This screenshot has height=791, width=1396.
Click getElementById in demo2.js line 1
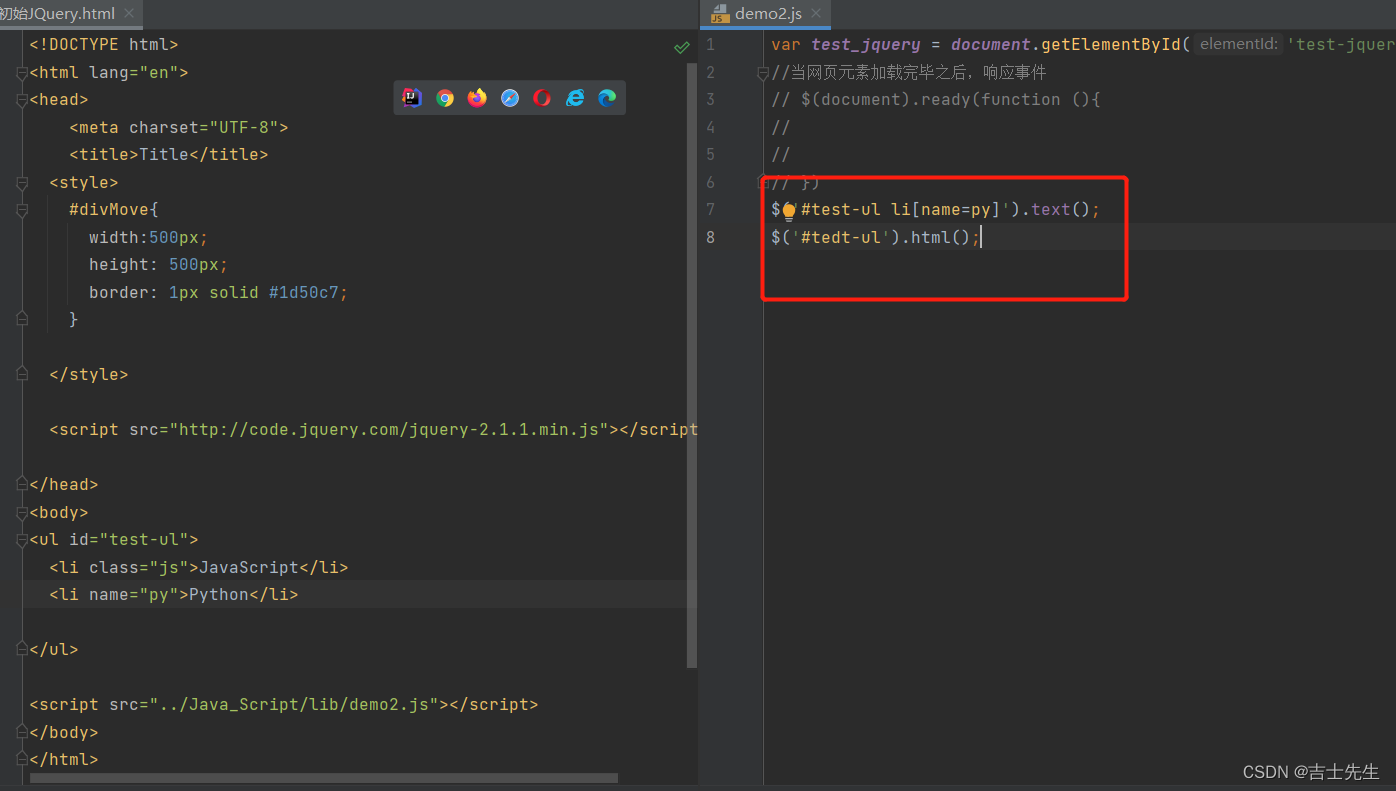click(1111, 45)
